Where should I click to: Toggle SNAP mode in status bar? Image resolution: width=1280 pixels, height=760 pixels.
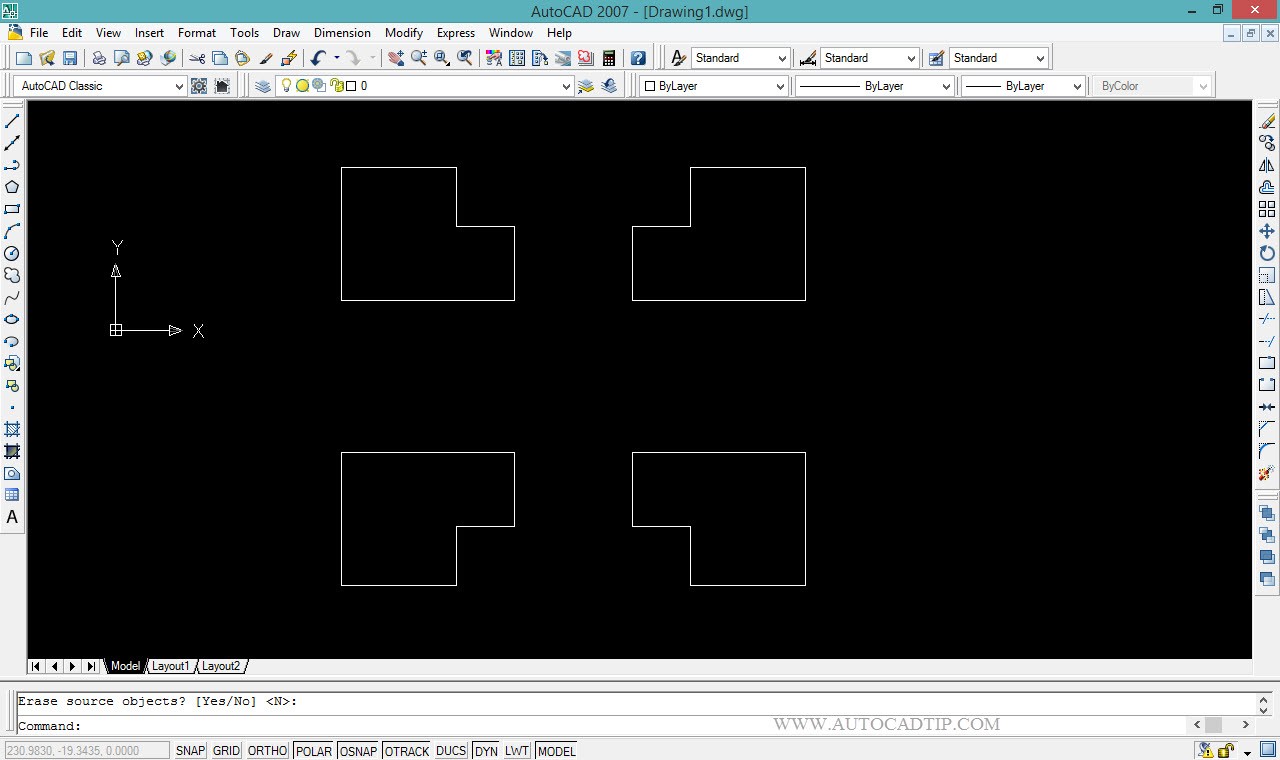[190, 751]
